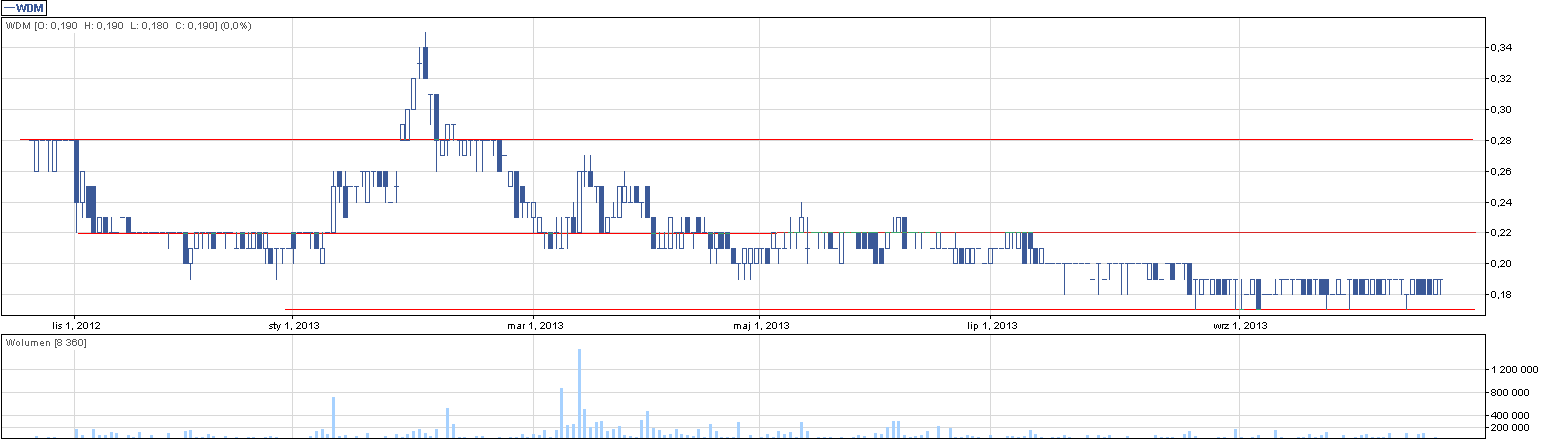Click the WDM OHLC info line
Viewport: 1542px width, 441px height.
(129, 25)
